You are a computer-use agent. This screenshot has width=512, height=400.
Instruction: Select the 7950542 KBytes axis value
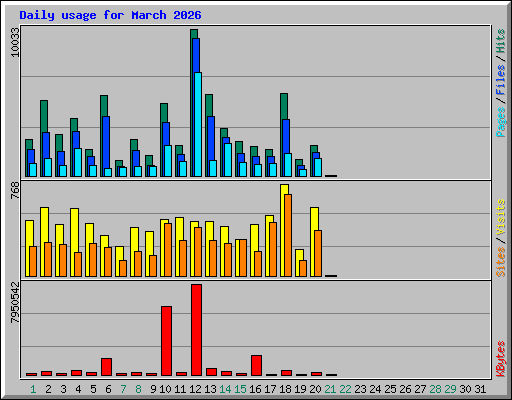coord(15,302)
